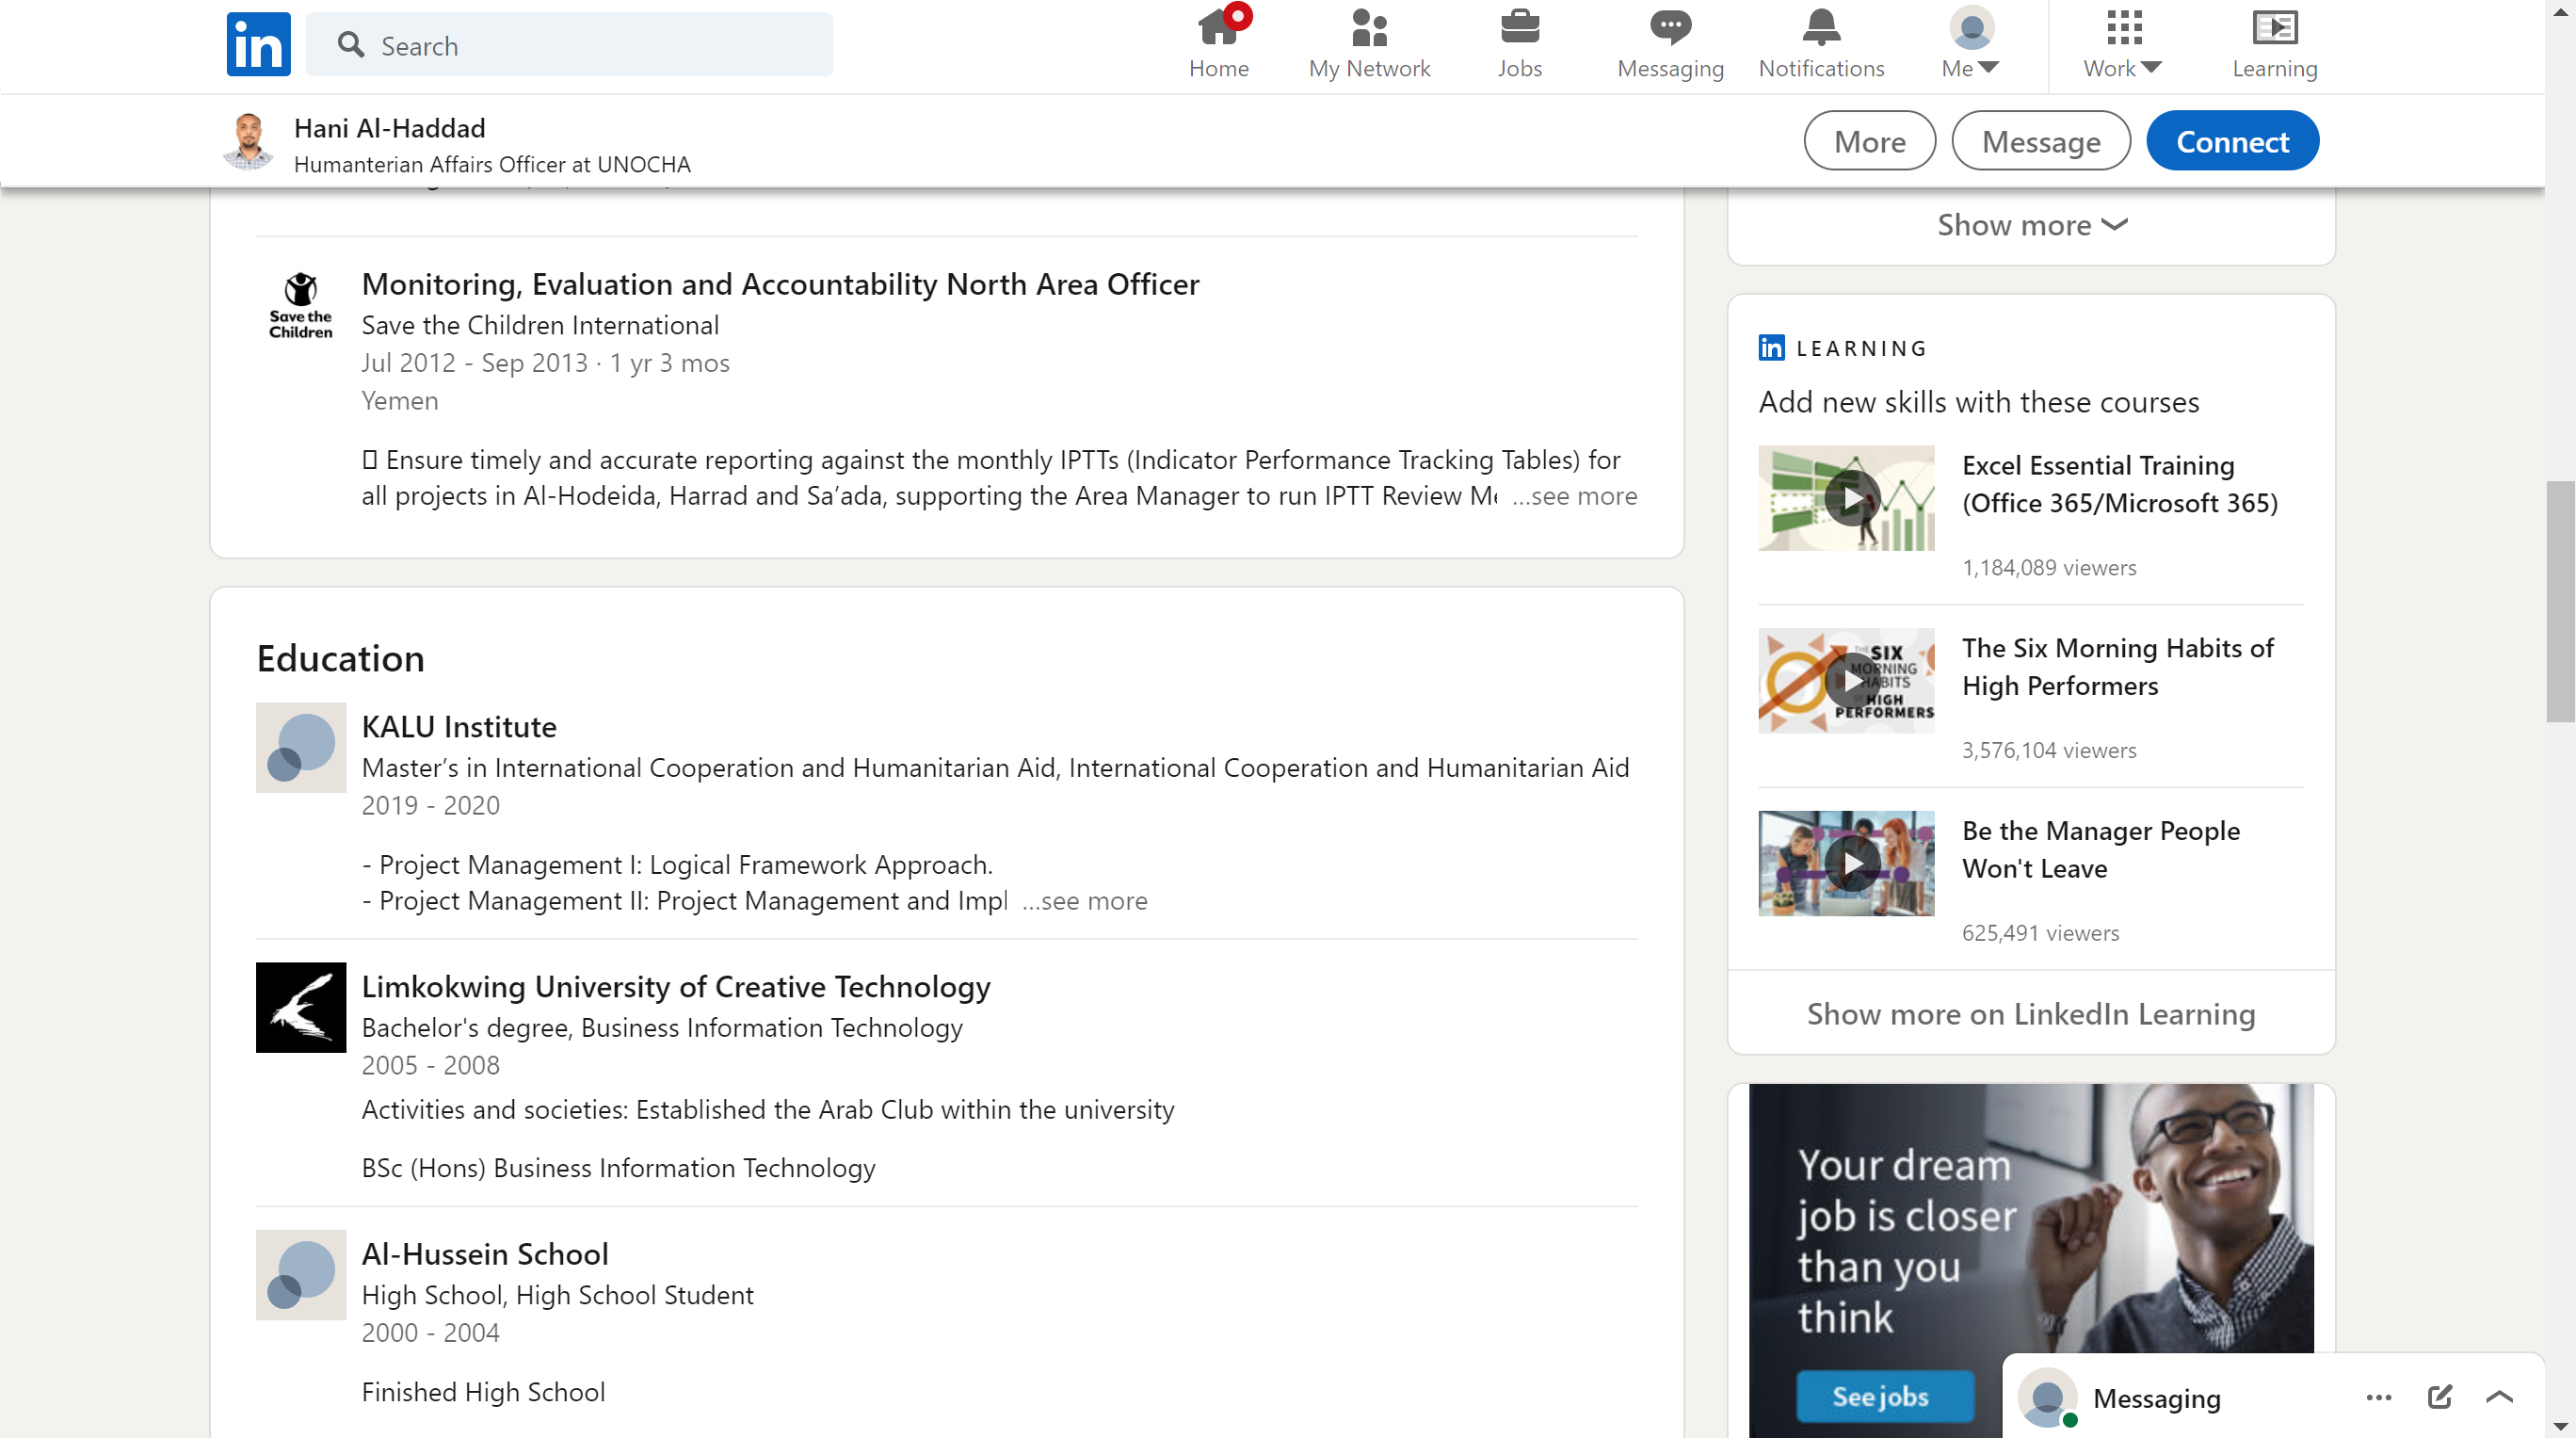Expand Show more in the sidebar card
This screenshot has width=2576, height=1438.
click(x=2031, y=225)
